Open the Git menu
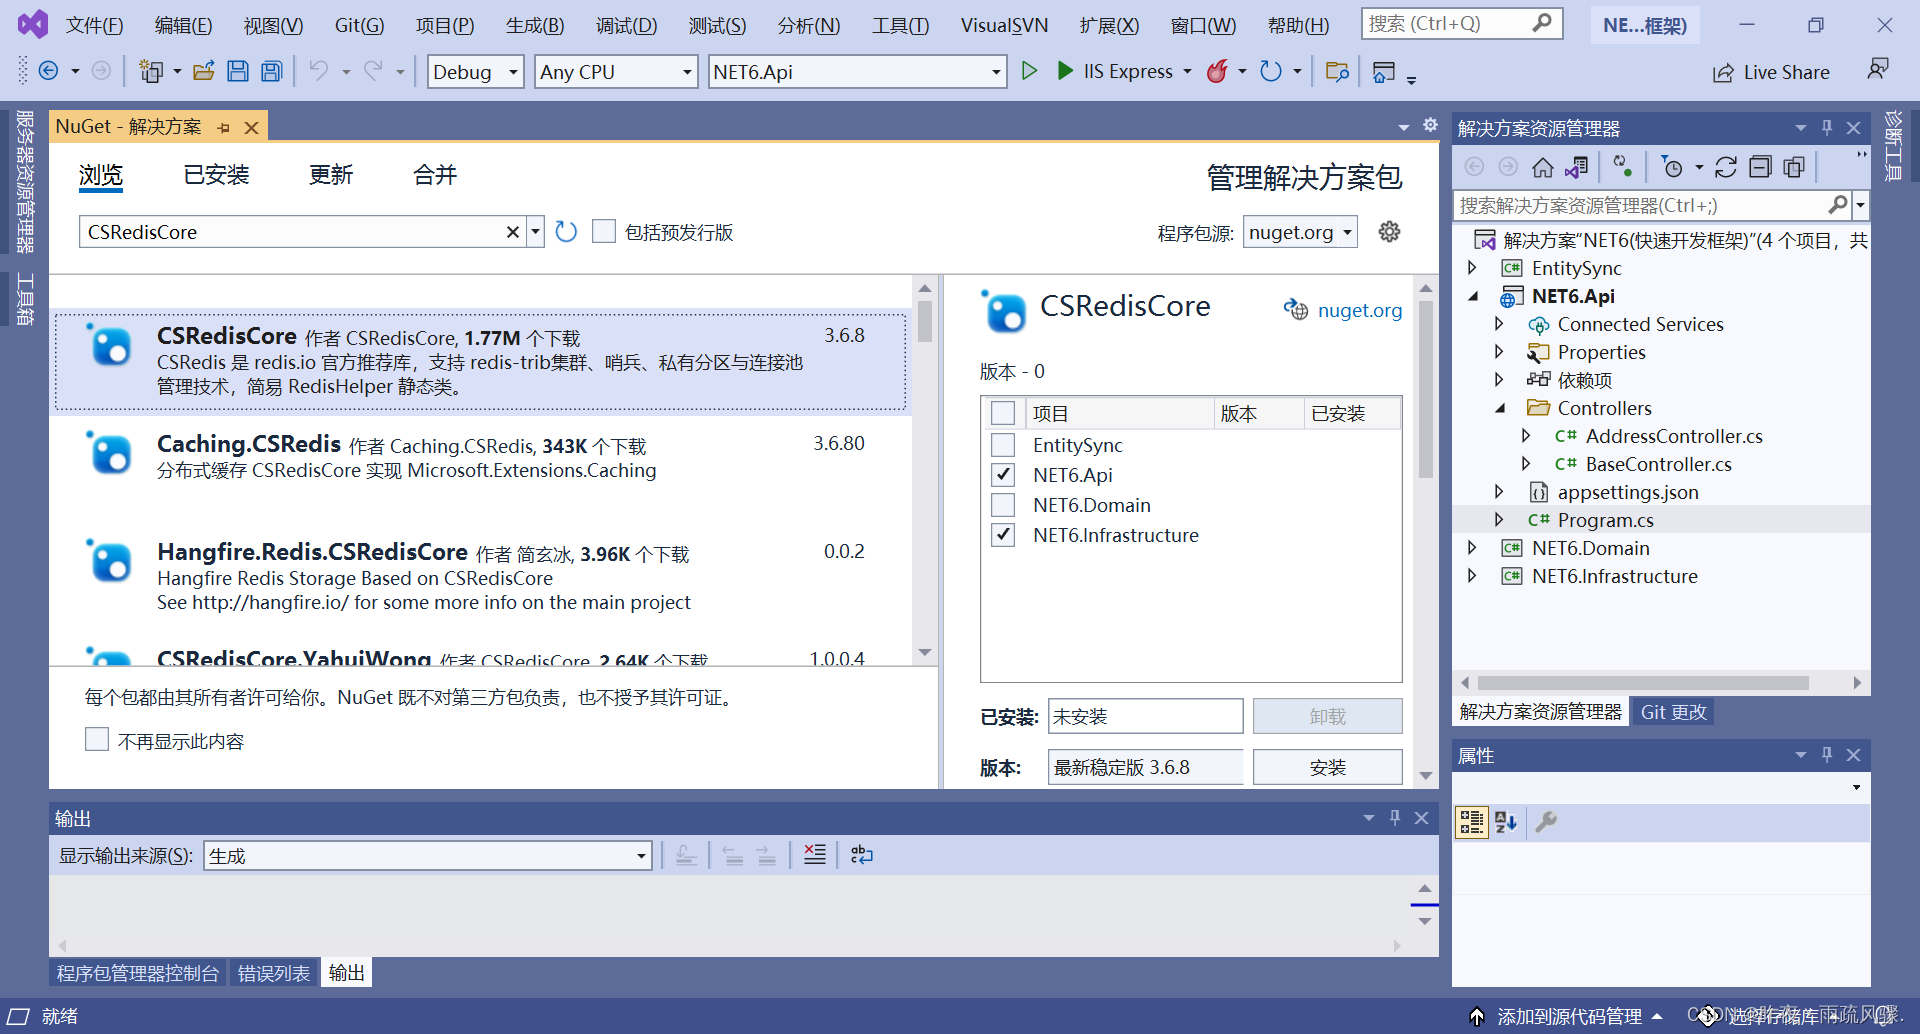1920x1034 pixels. (x=359, y=25)
